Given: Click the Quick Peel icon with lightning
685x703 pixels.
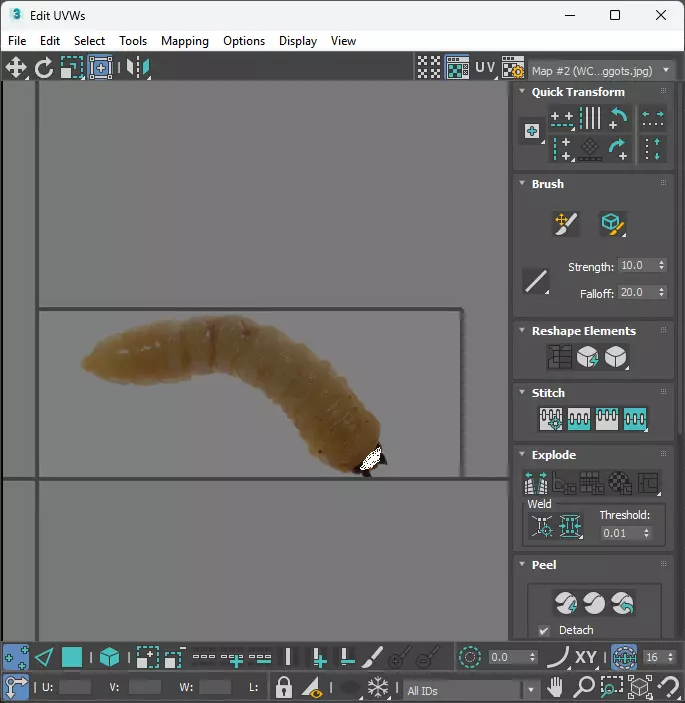Looking at the screenshot, I should 566,603.
